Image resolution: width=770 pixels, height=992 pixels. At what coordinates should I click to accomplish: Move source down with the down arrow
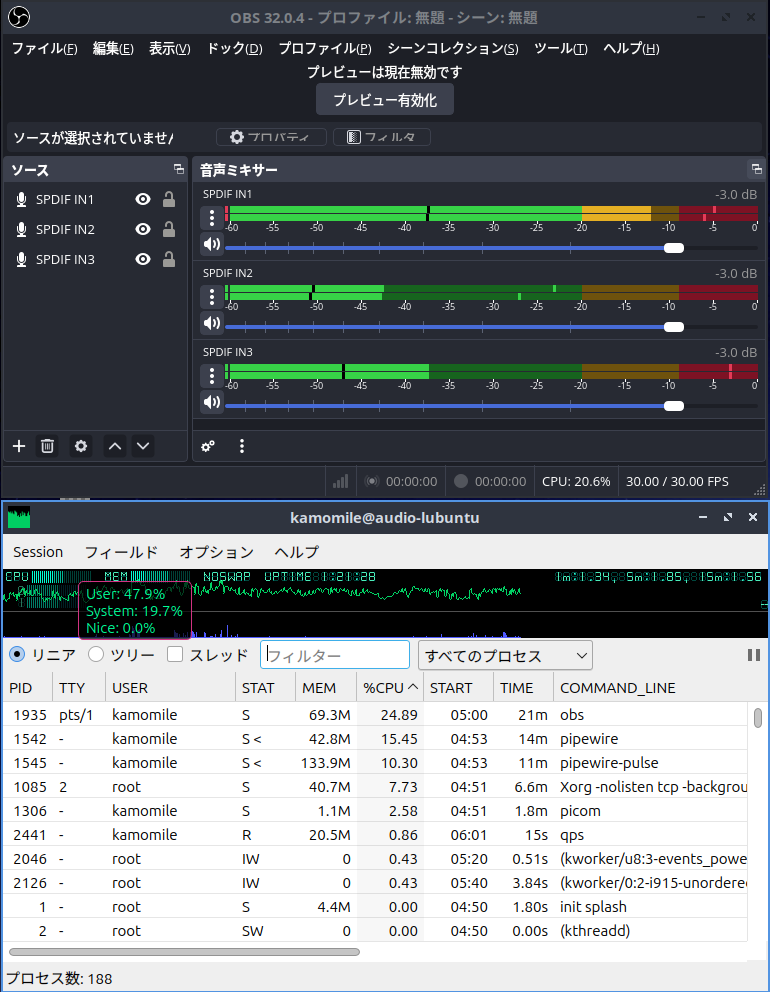point(143,446)
